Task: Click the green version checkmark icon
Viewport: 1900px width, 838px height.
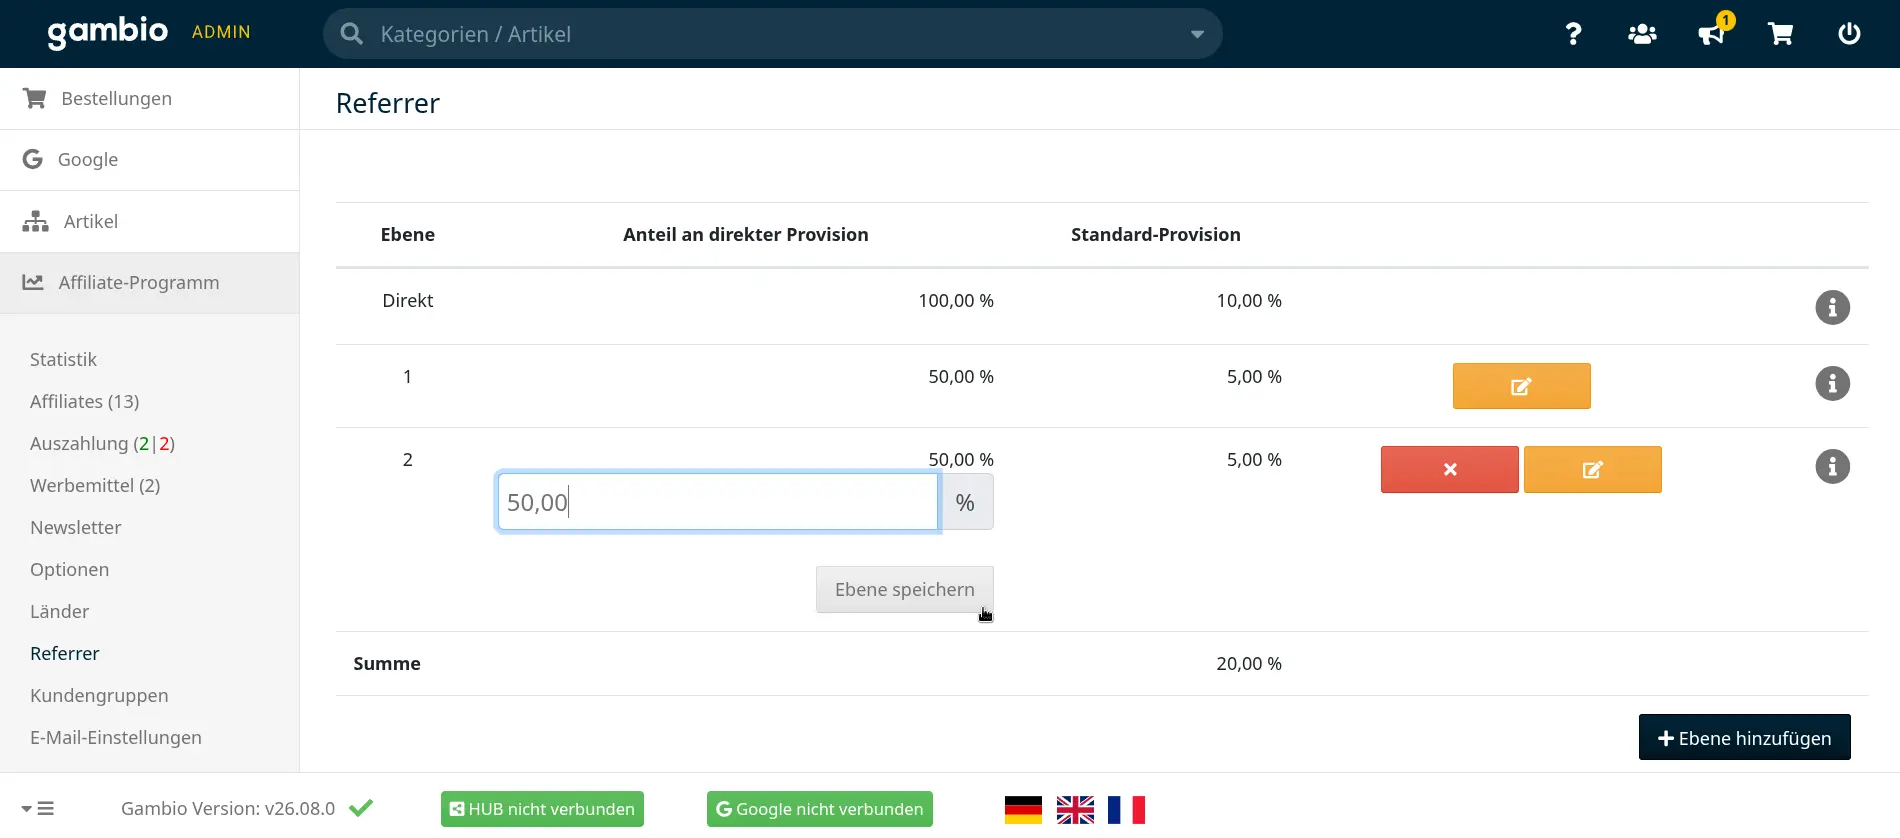Action: [x=361, y=808]
